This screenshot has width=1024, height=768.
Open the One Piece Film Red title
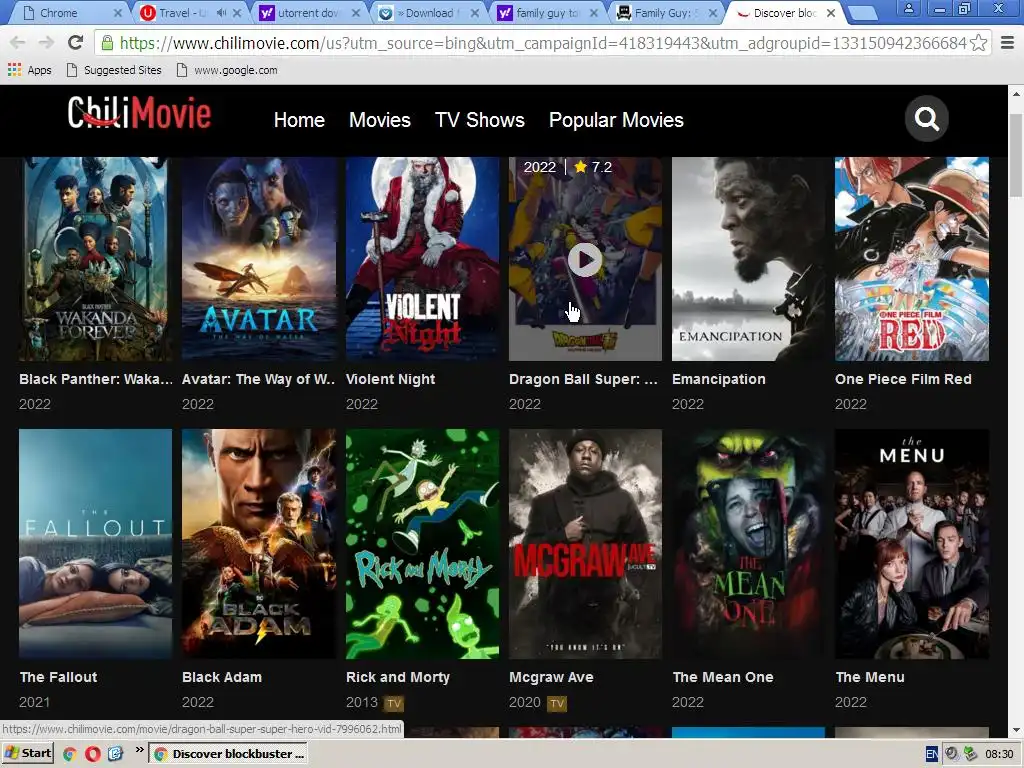903,379
